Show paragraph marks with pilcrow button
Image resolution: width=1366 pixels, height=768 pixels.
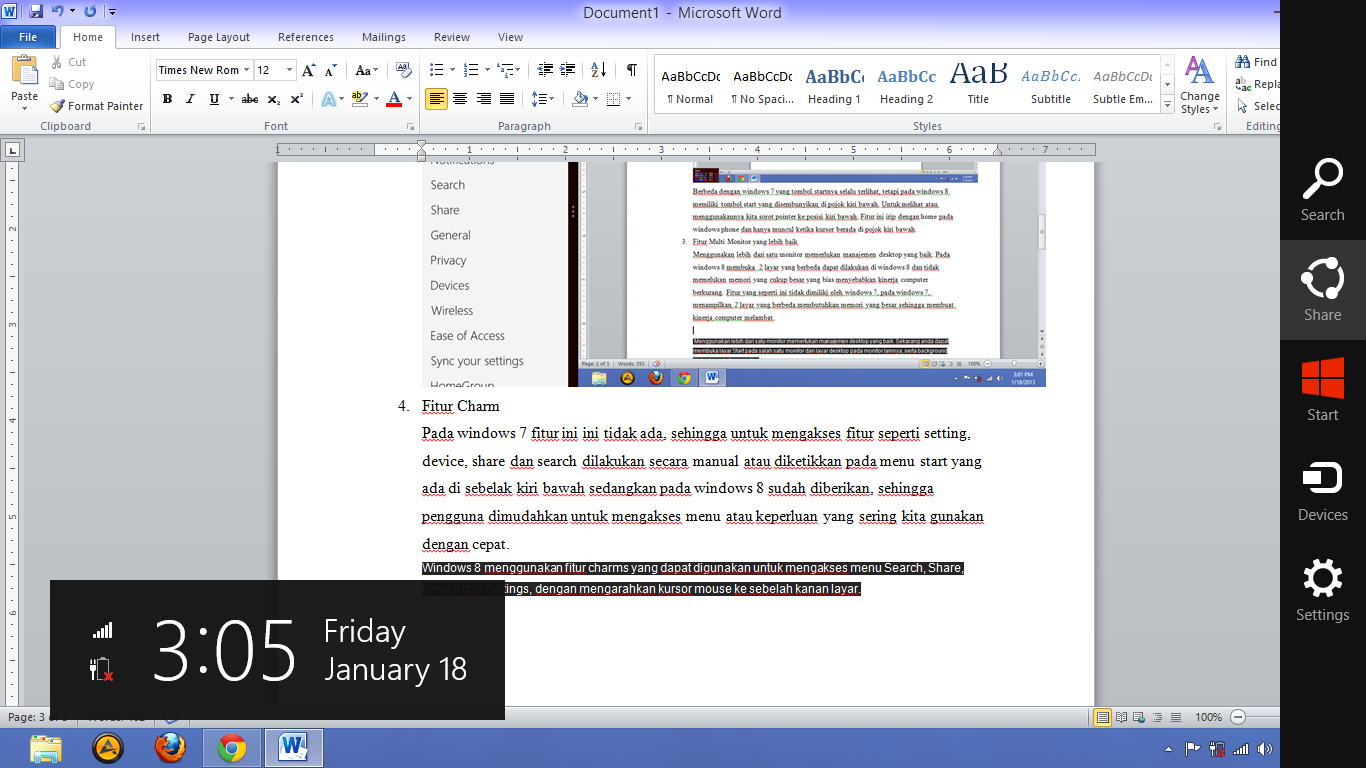[x=632, y=70]
